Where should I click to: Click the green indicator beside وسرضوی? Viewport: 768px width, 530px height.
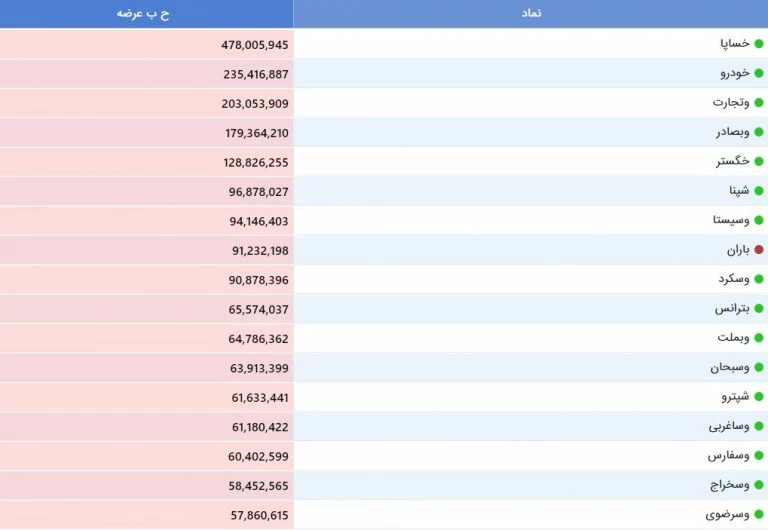(759, 515)
